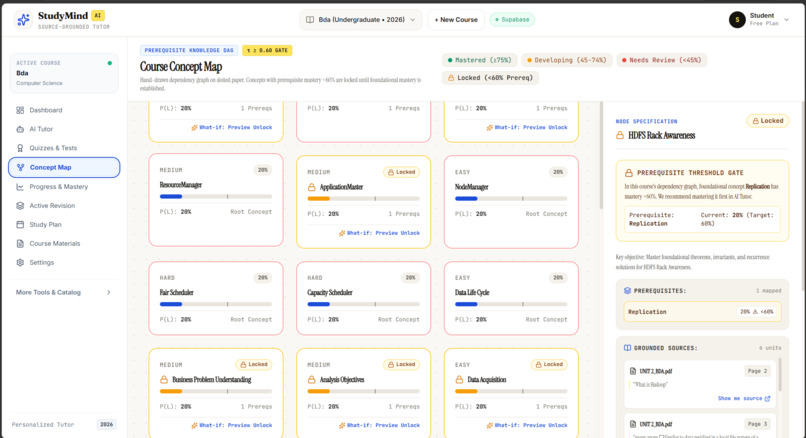Click the lock icon beside Analysis Objectives
The width and height of the screenshot is (806, 438).
[x=312, y=379]
